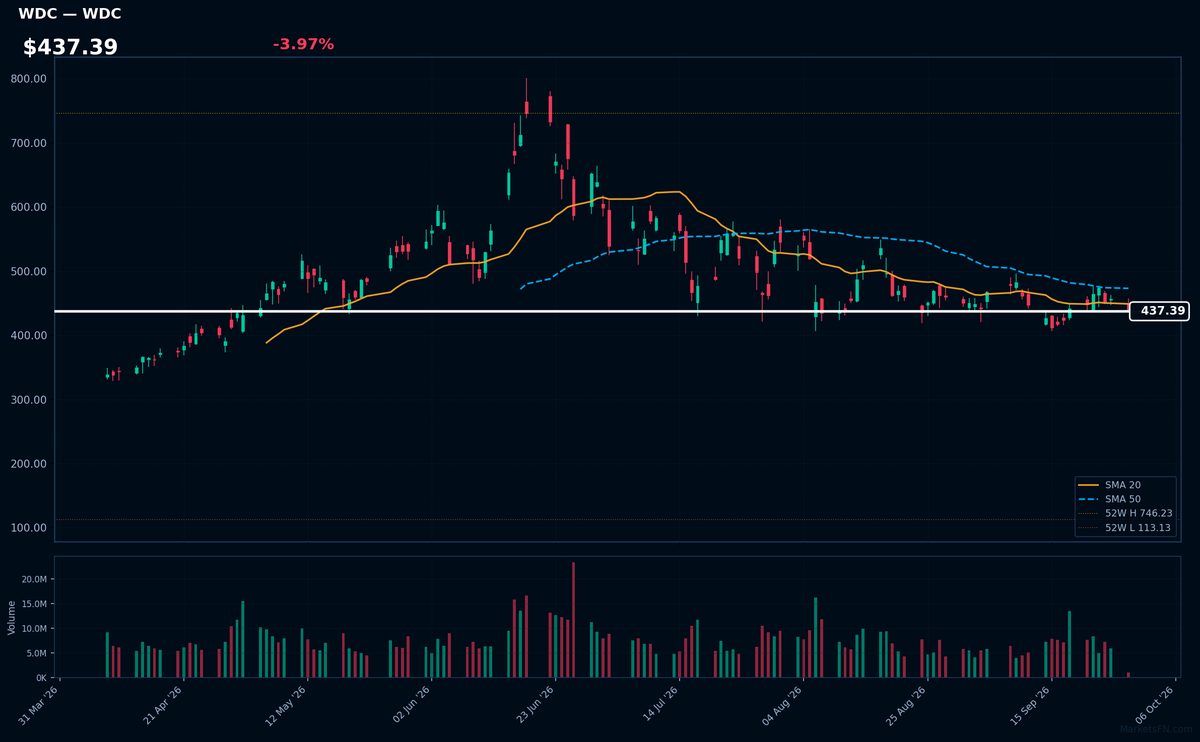
Task: Click the 10.0M volume axis label
Action: [35, 629]
